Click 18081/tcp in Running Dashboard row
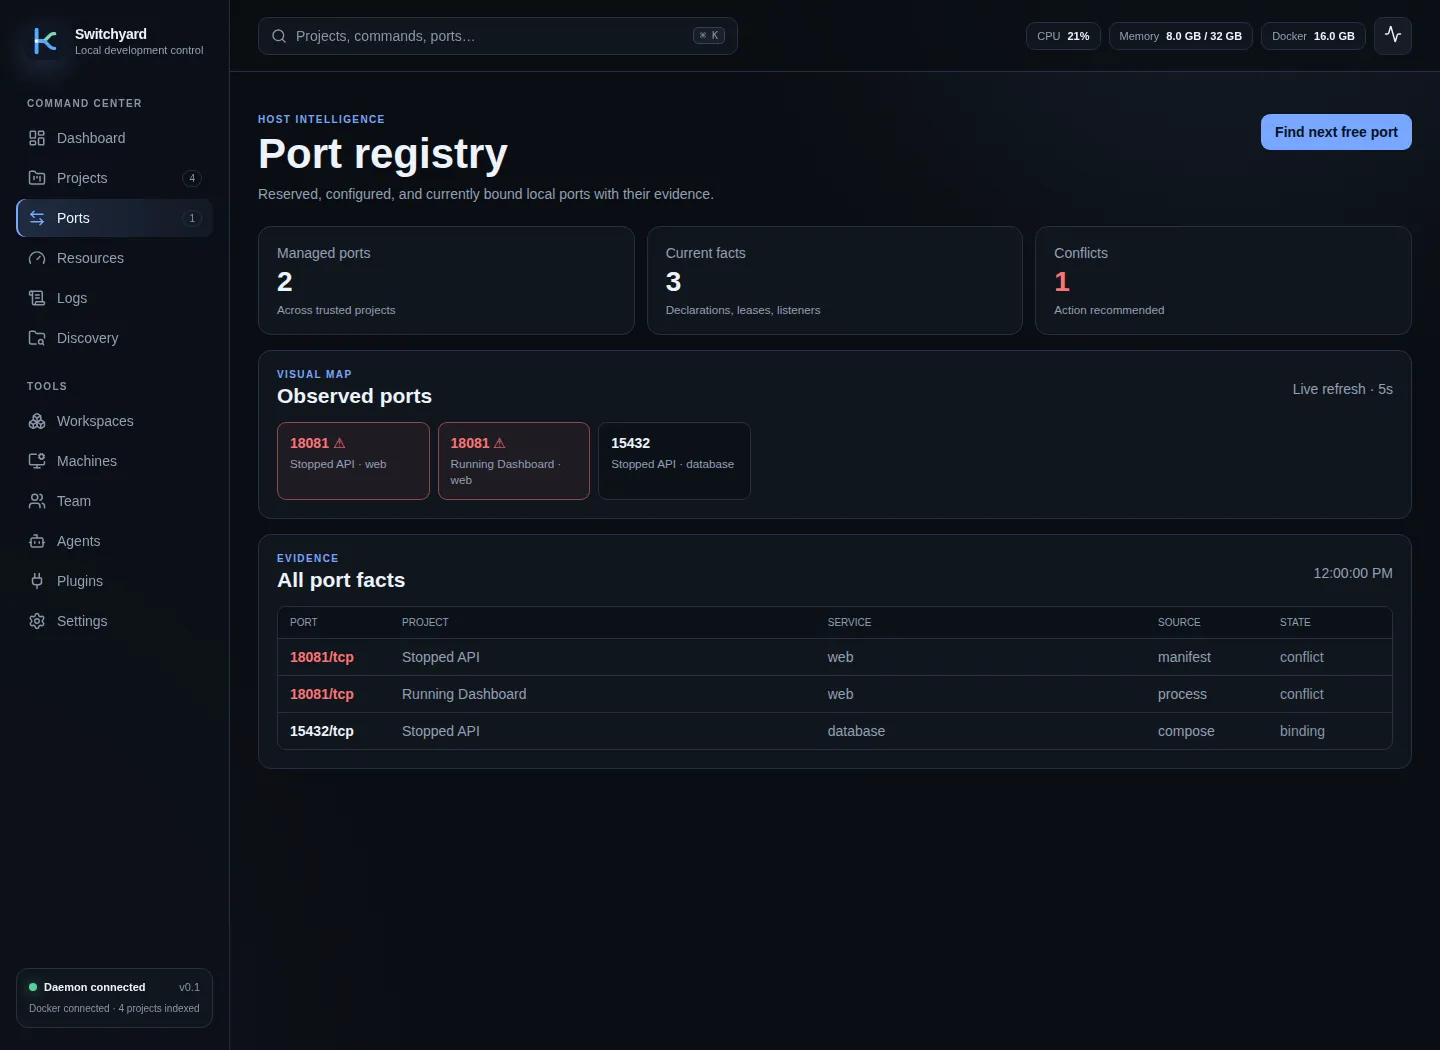 click(322, 694)
